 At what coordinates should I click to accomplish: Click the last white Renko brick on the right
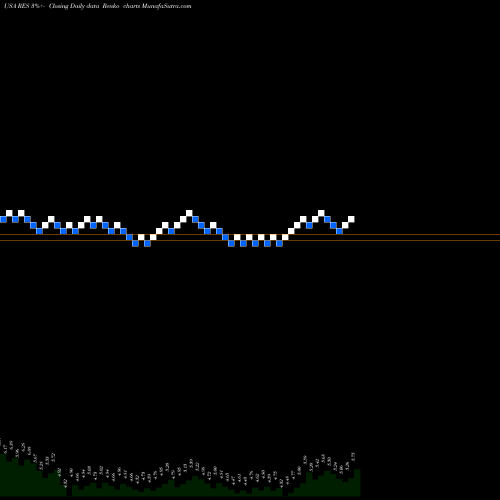tap(351, 219)
